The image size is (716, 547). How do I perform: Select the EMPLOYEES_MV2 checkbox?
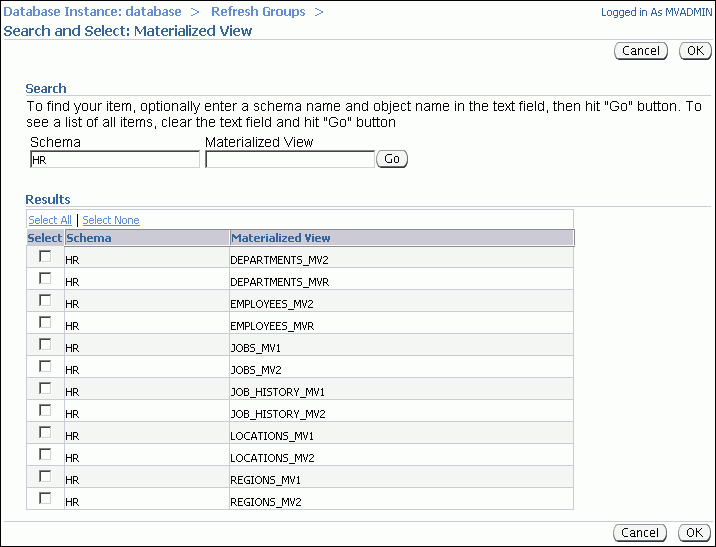pos(45,300)
